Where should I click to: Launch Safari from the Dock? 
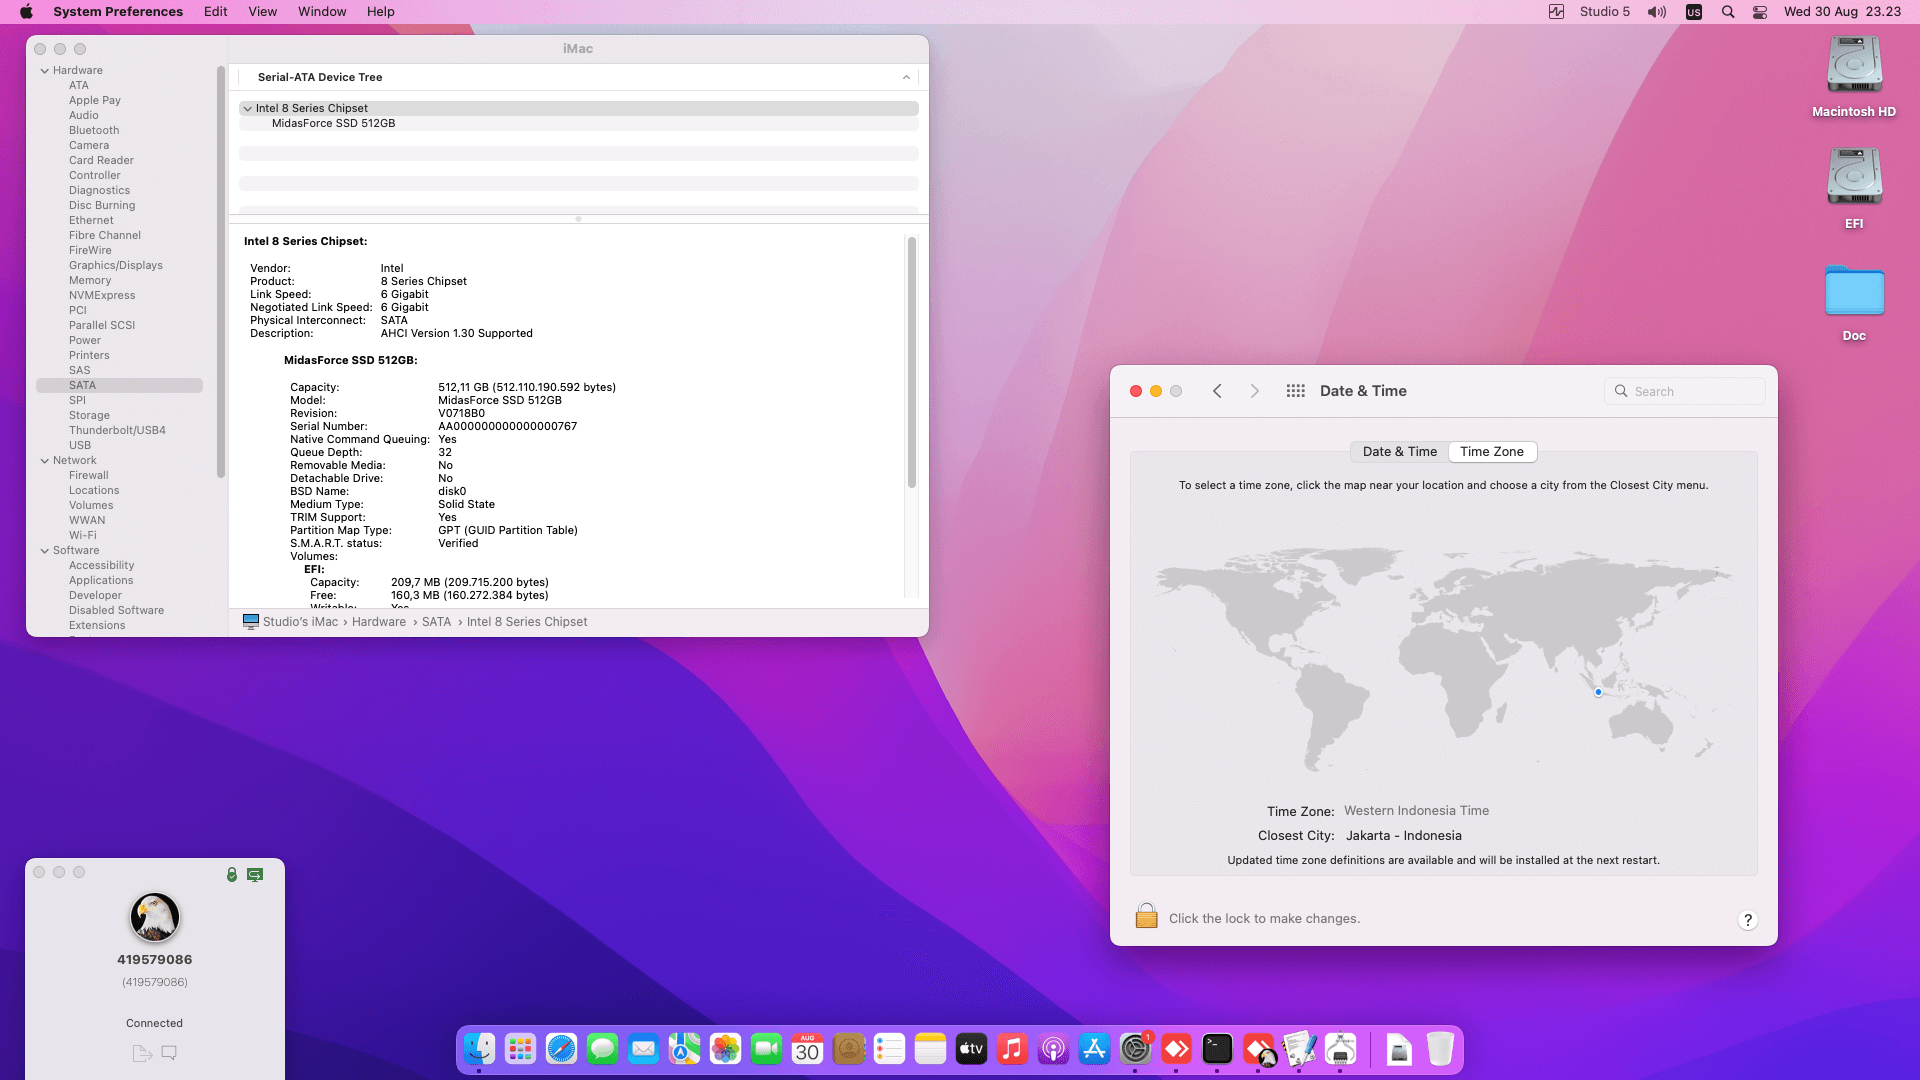[x=561, y=1049]
